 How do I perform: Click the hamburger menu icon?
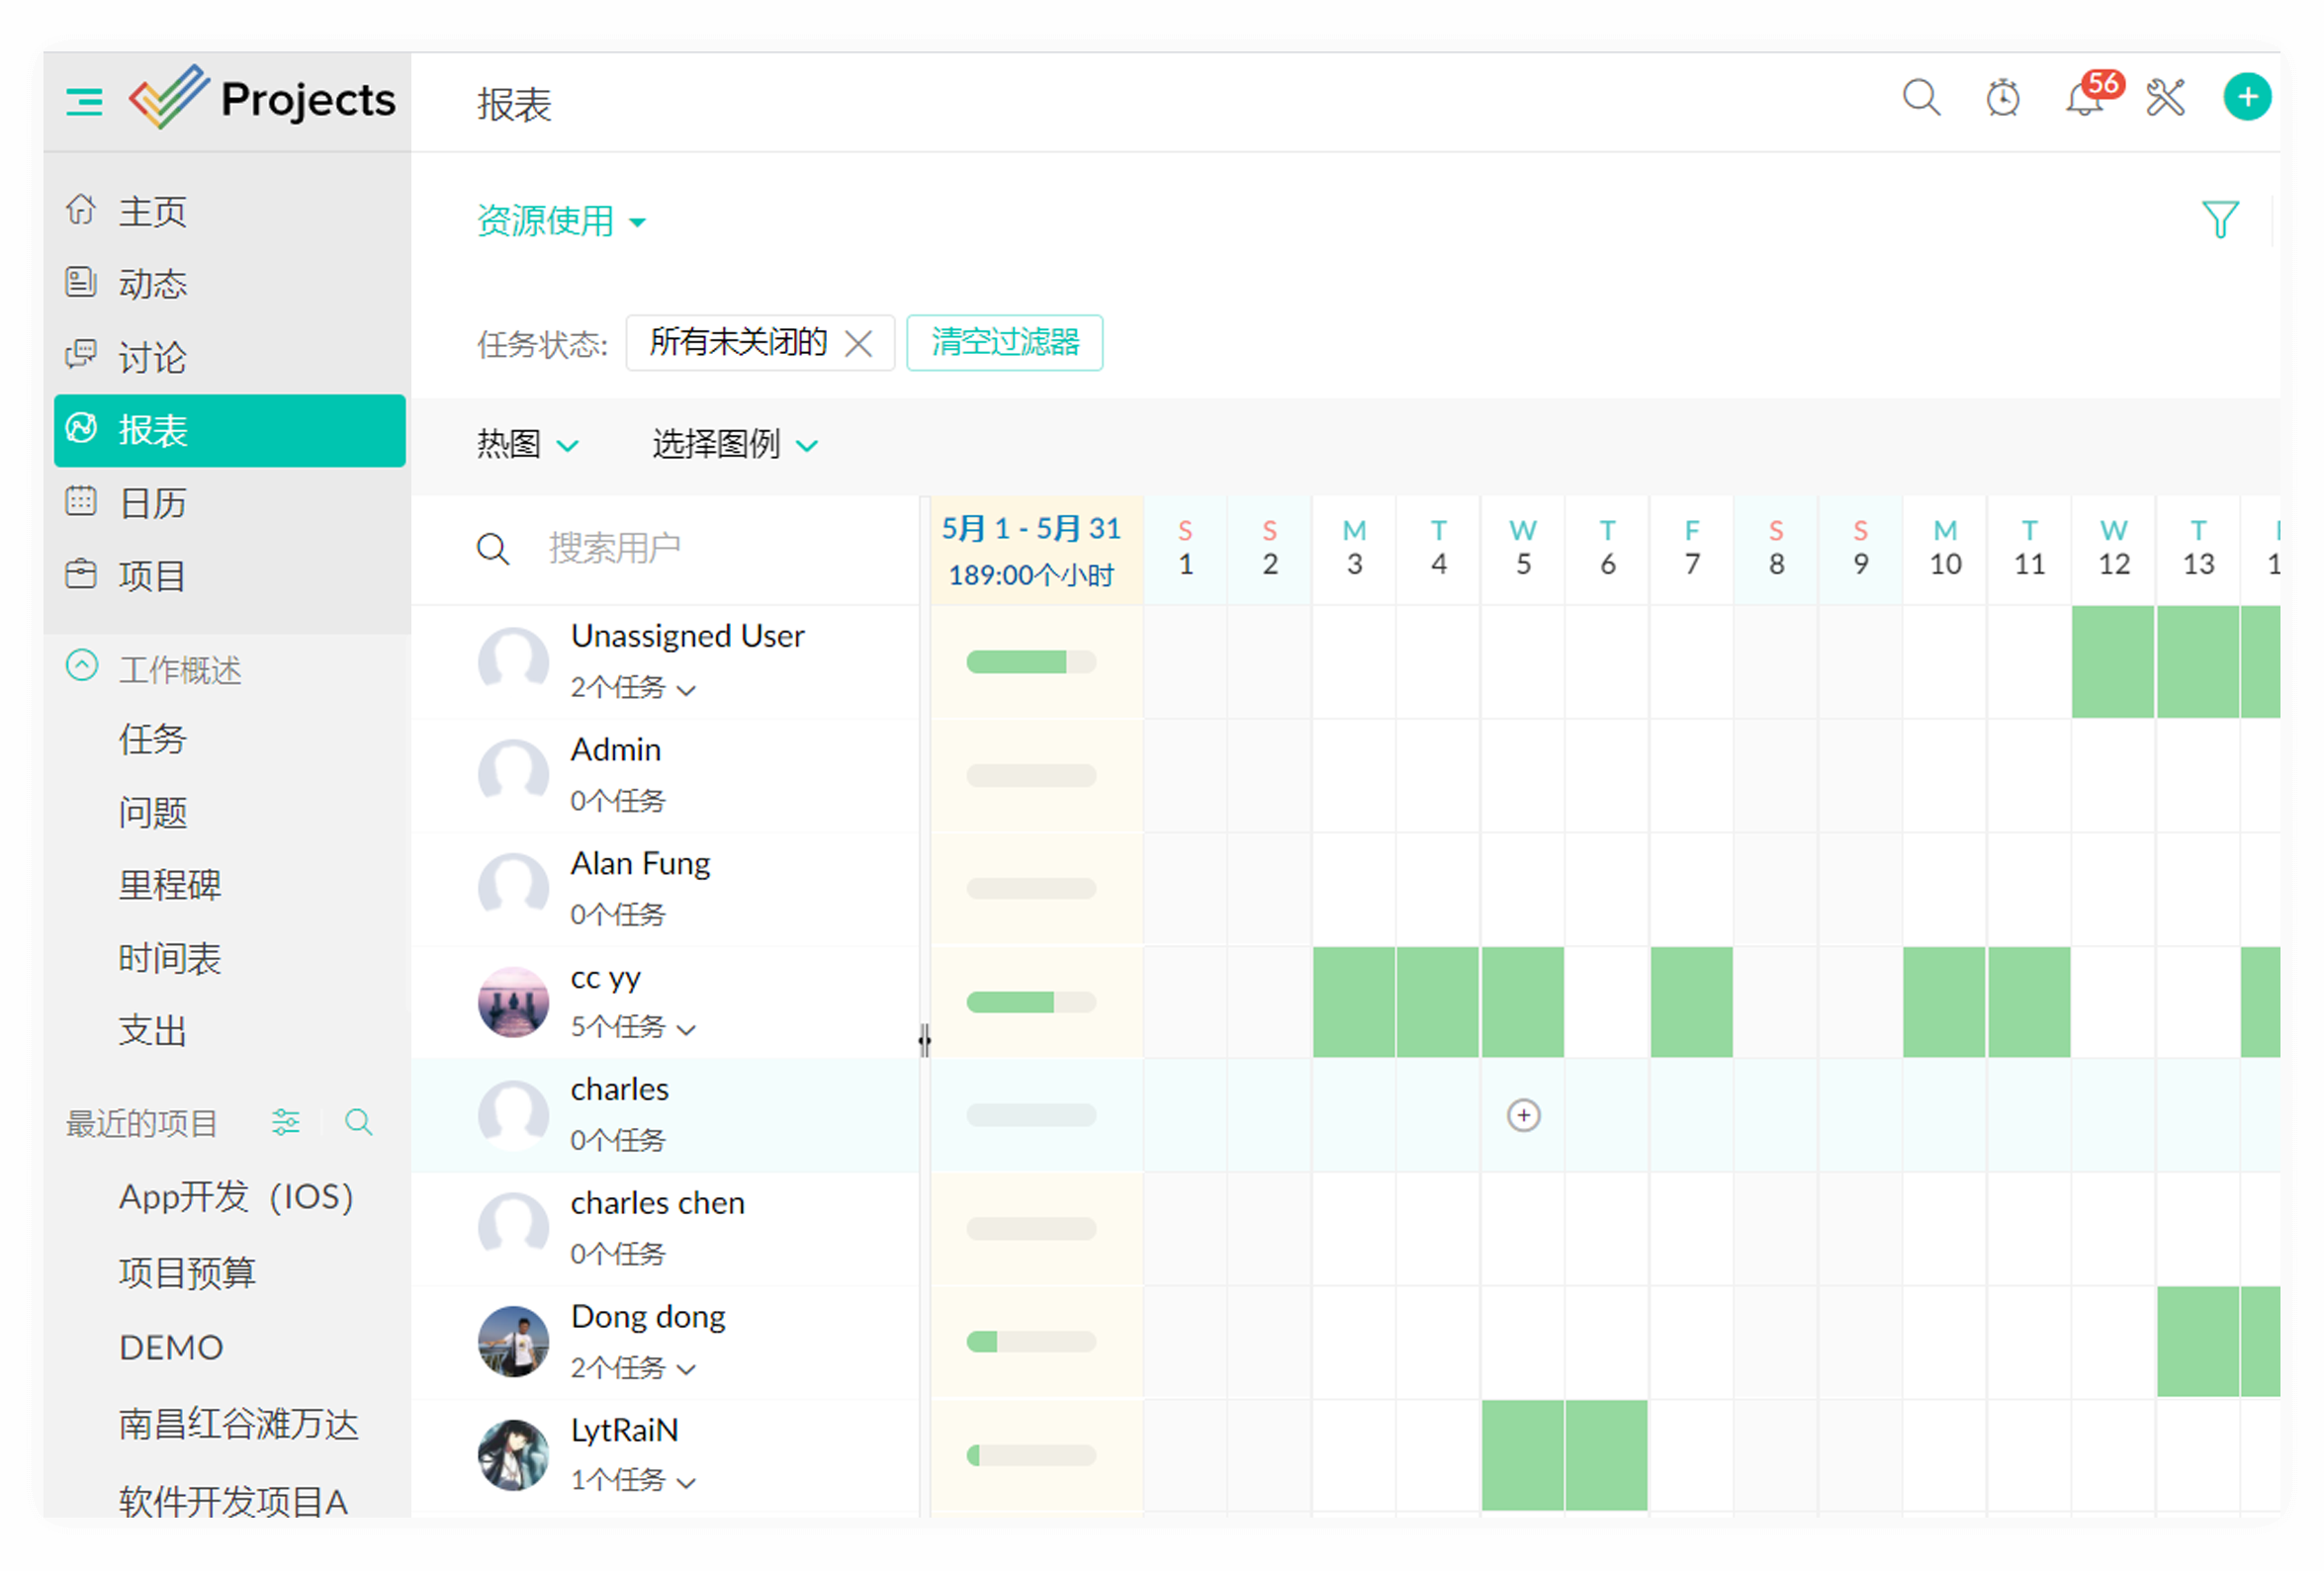pyautogui.click(x=84, y=101)
